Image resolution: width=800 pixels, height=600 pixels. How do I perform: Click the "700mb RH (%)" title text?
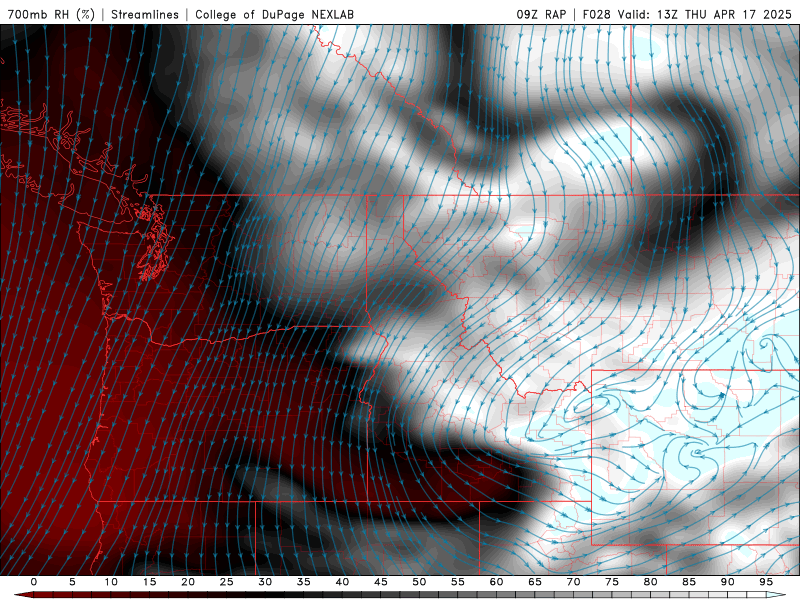[x=51, y=14]
